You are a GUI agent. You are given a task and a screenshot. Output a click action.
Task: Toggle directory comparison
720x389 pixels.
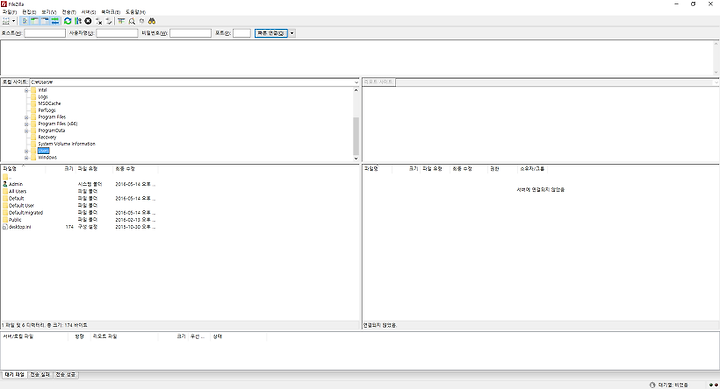coord(132,21)
